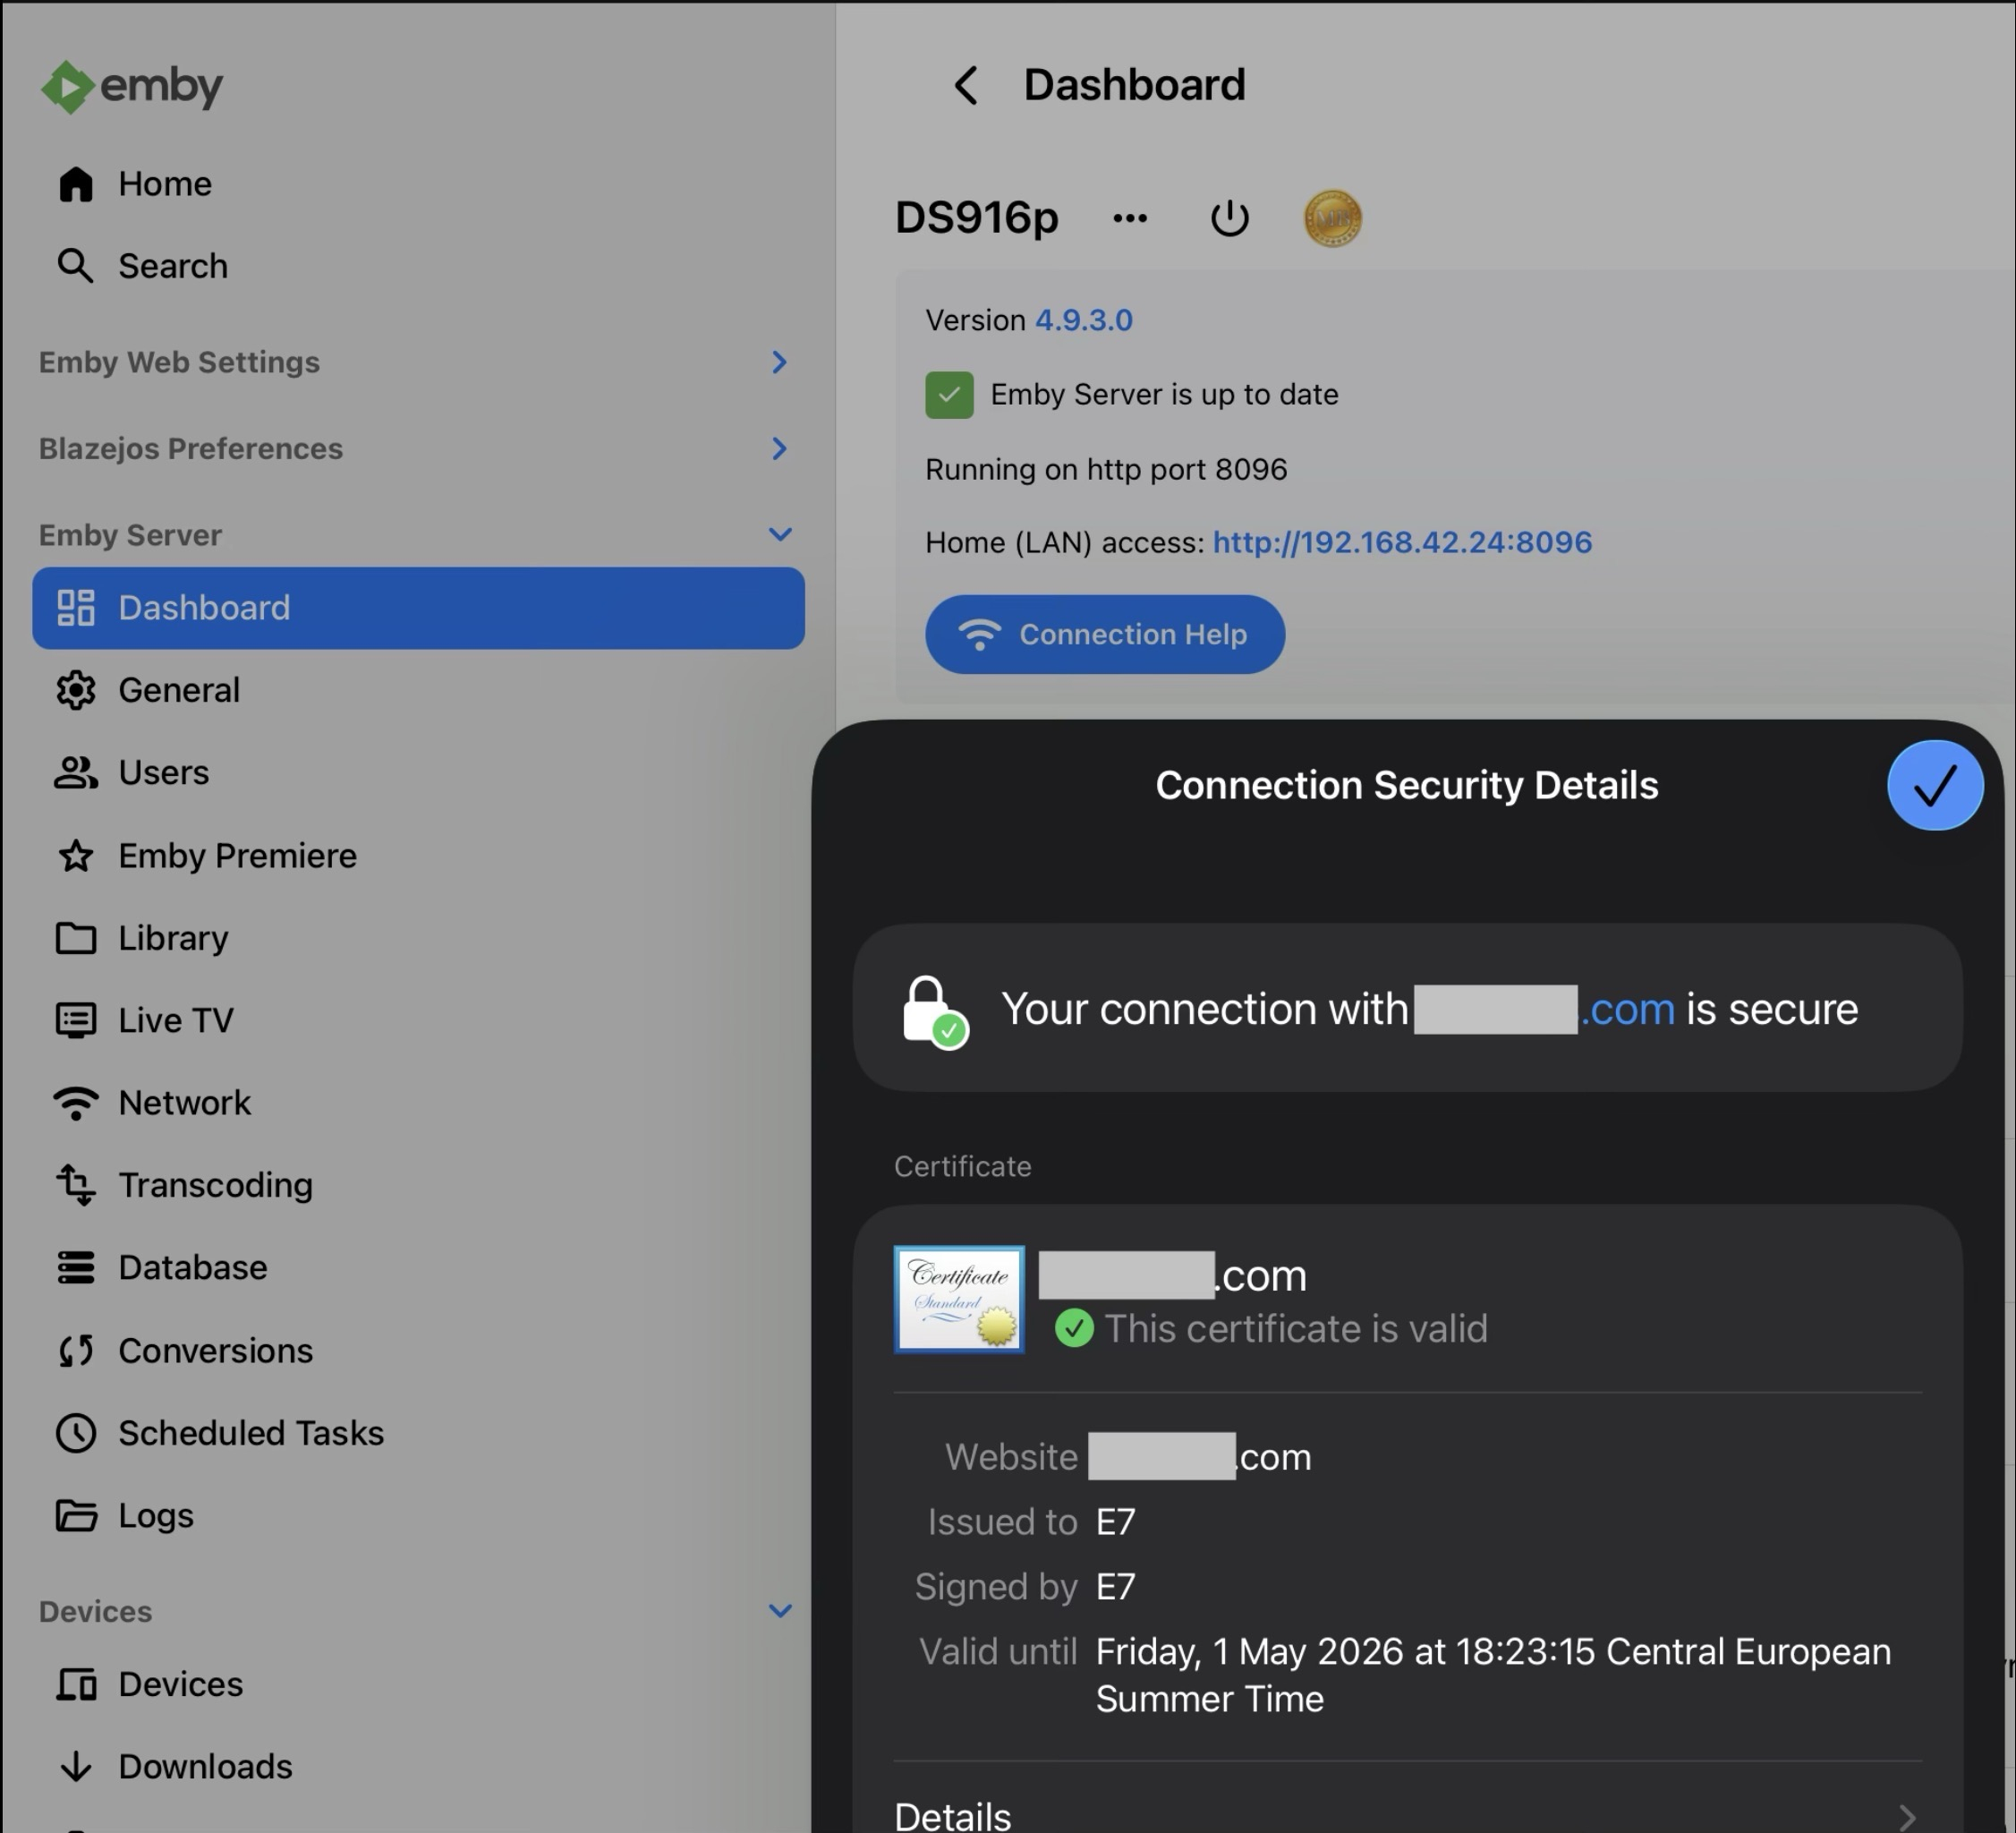Click the Connection Help button
2016x1833 pixels.
click(1104, 635)
